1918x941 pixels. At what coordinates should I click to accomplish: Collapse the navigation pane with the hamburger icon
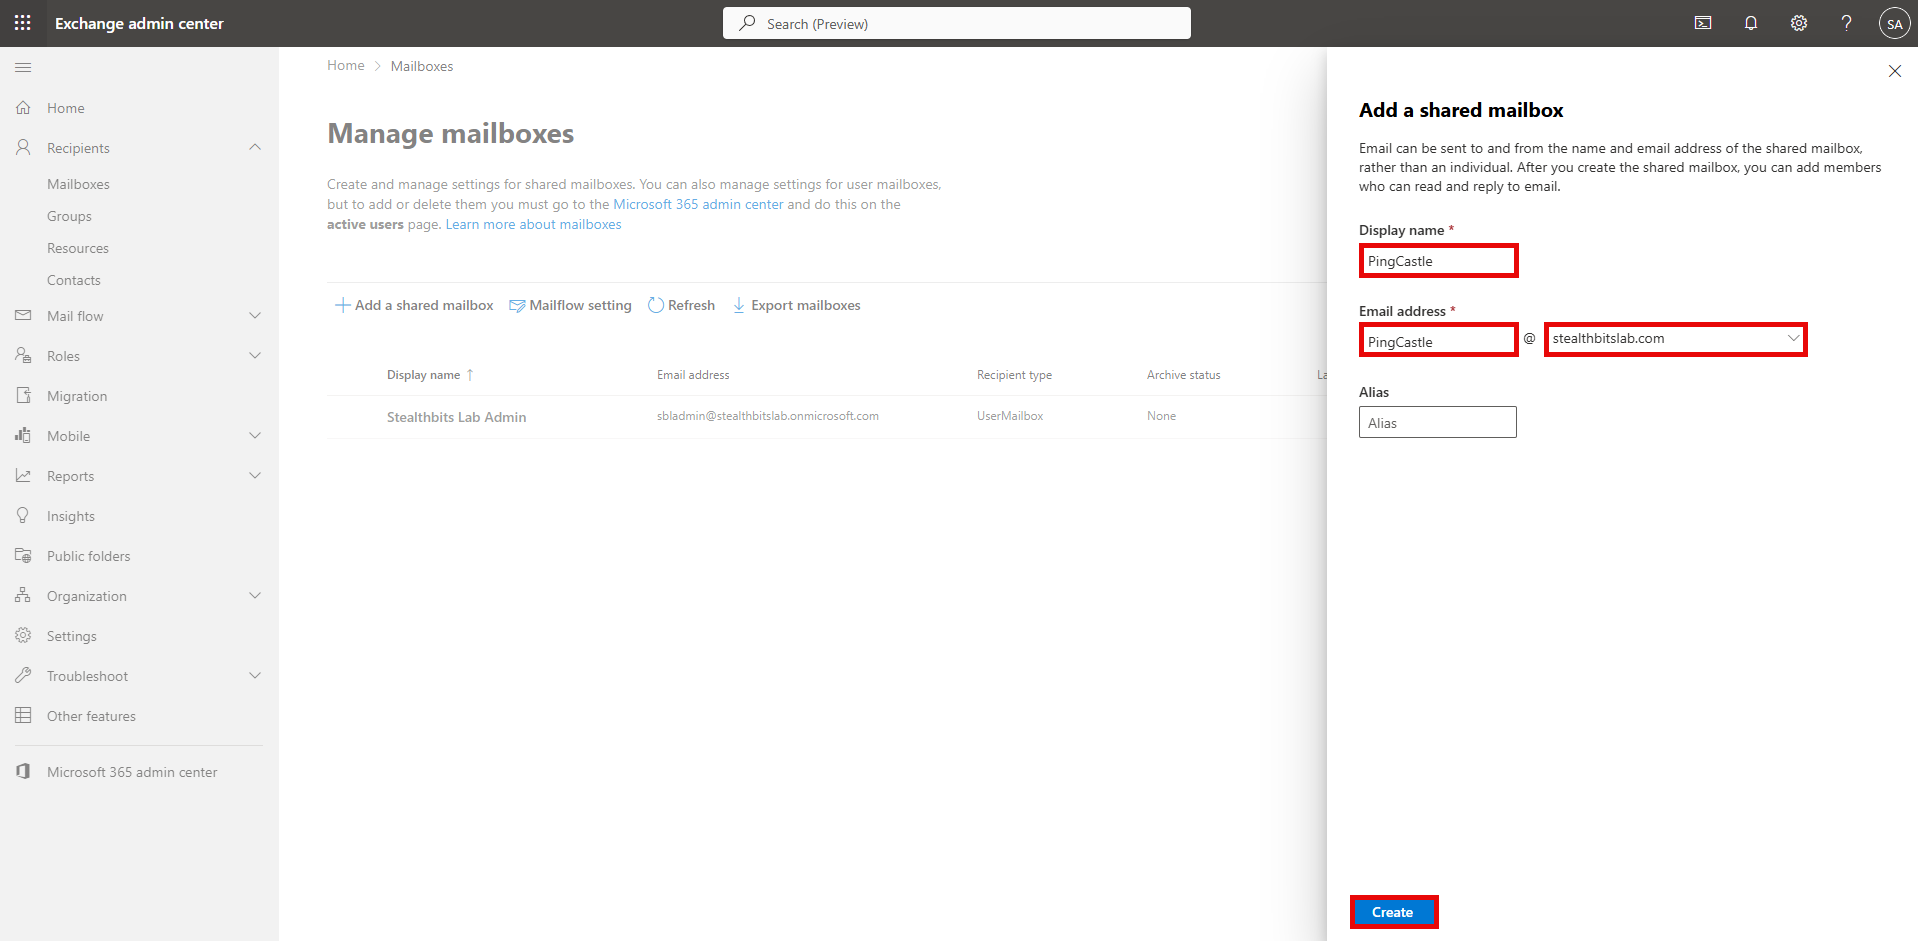[23, 67]
